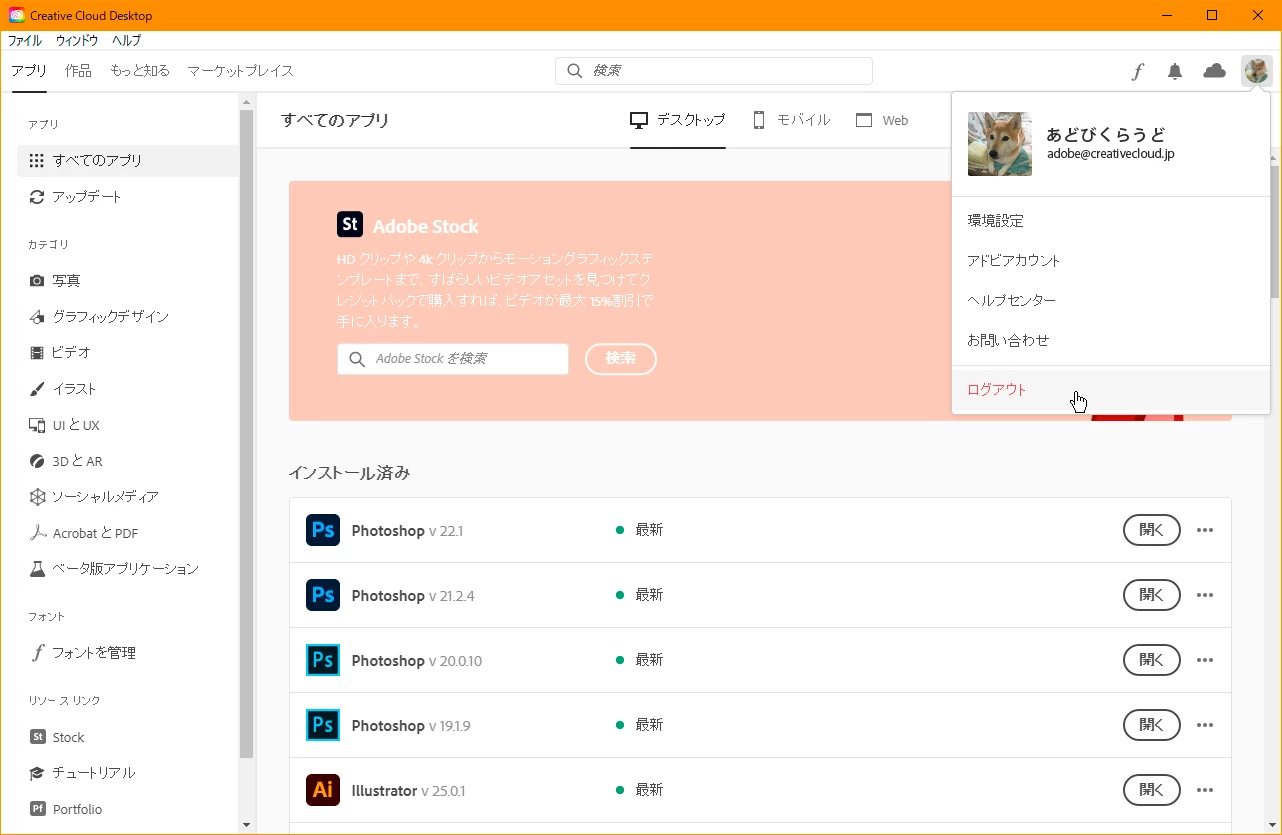Click 開く button for Photoshop v 19.1.9

pyautogui.click(x=1152, y=725)
